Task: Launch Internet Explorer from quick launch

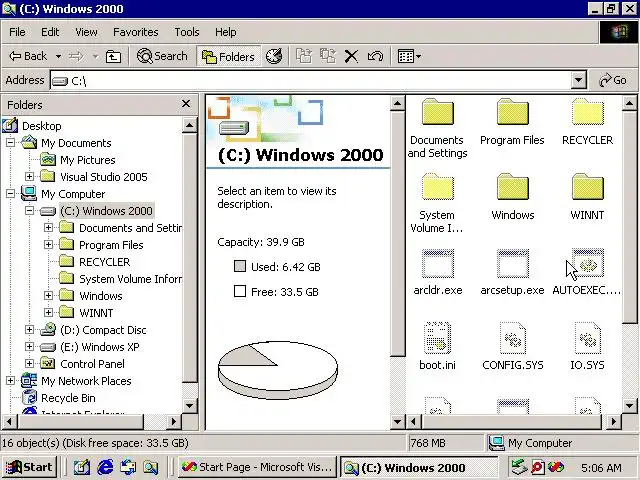Action: click(x=105, y=467)
